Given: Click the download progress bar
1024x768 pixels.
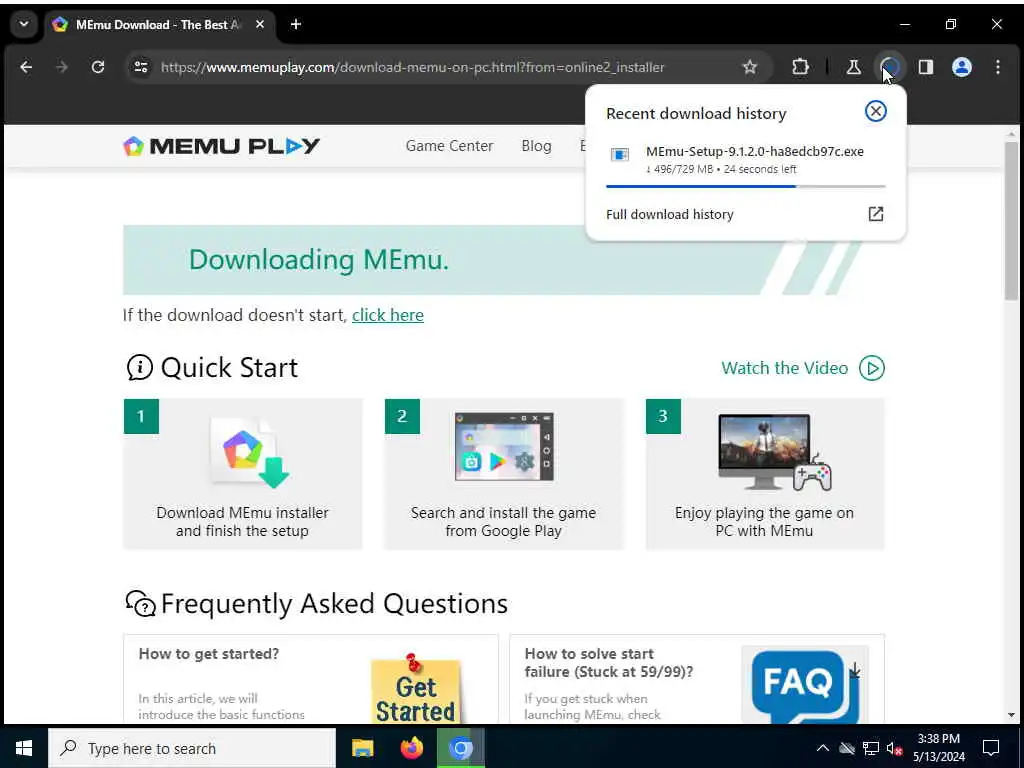Looking at the screenshot, I should point(745,186).
